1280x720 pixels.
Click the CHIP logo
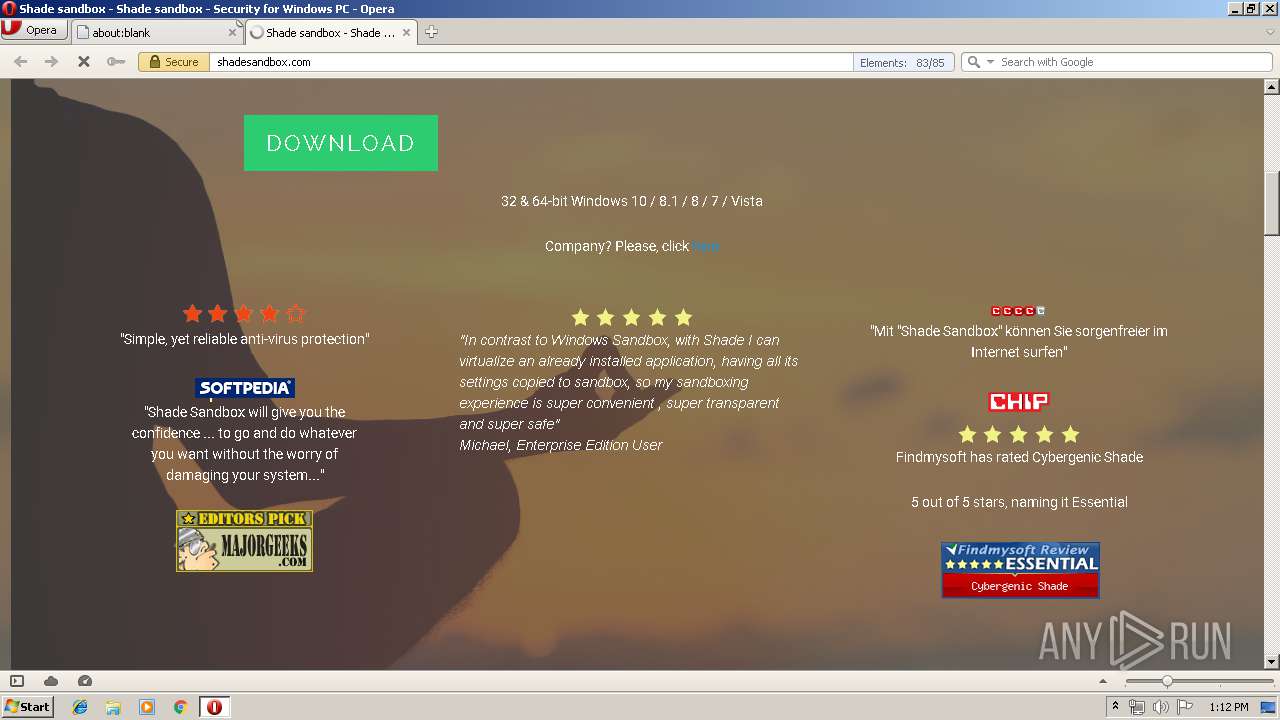tap(1019, 402)
